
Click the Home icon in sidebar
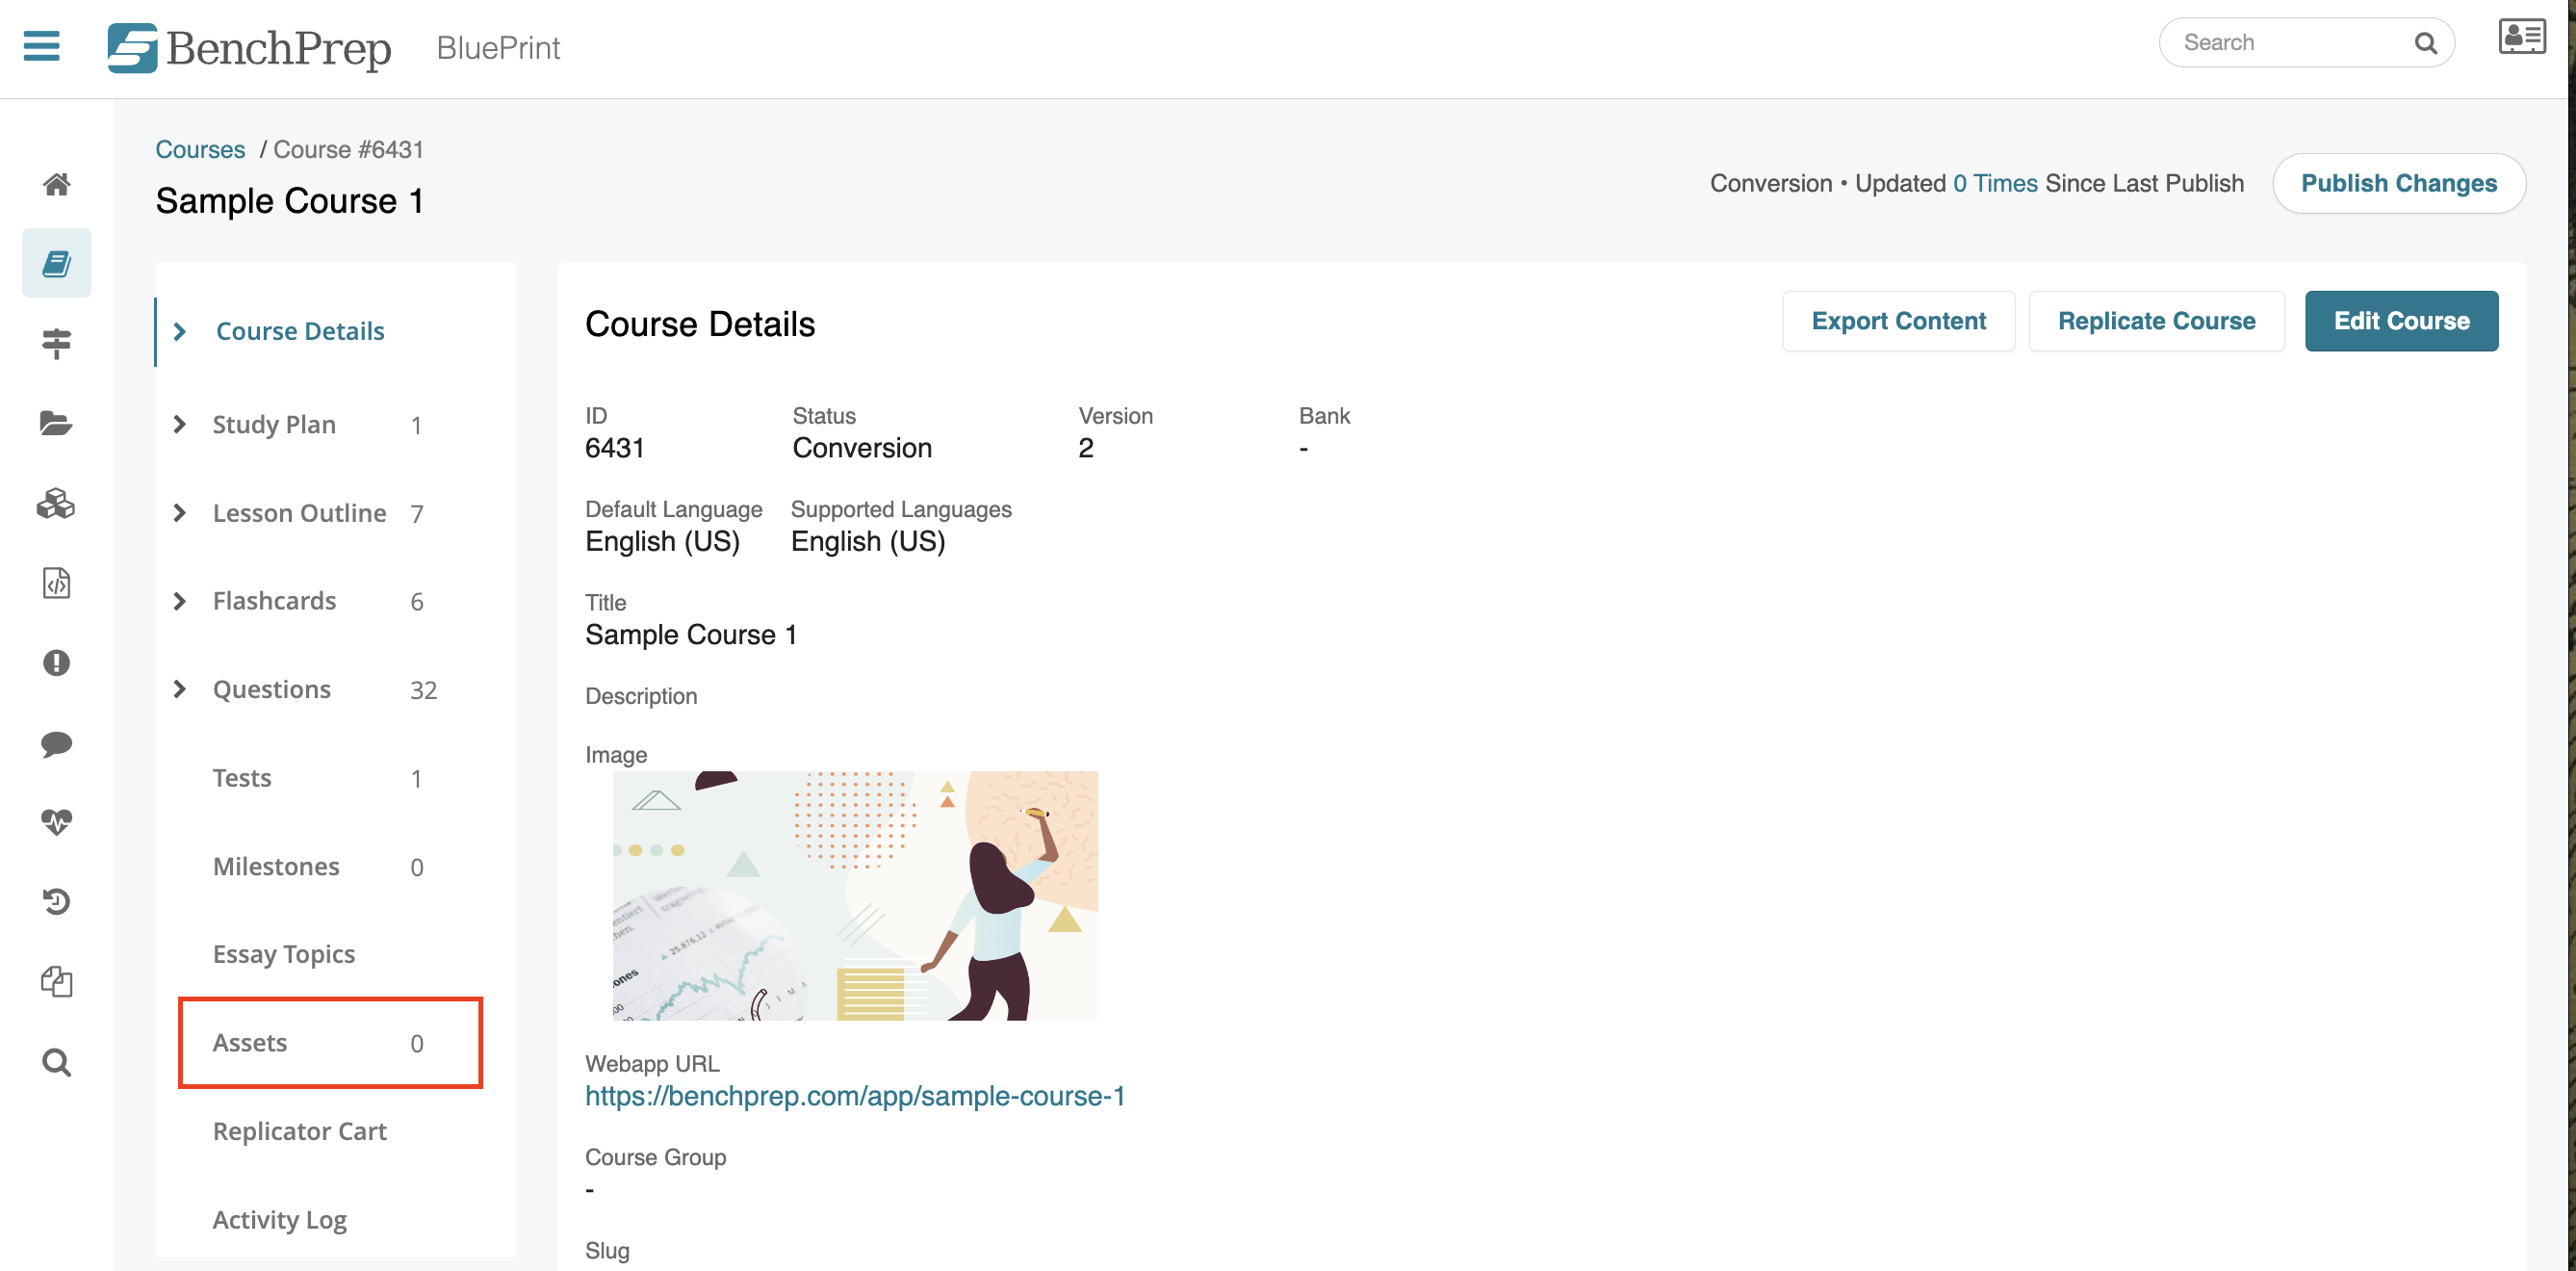click(x=57, y=185)
